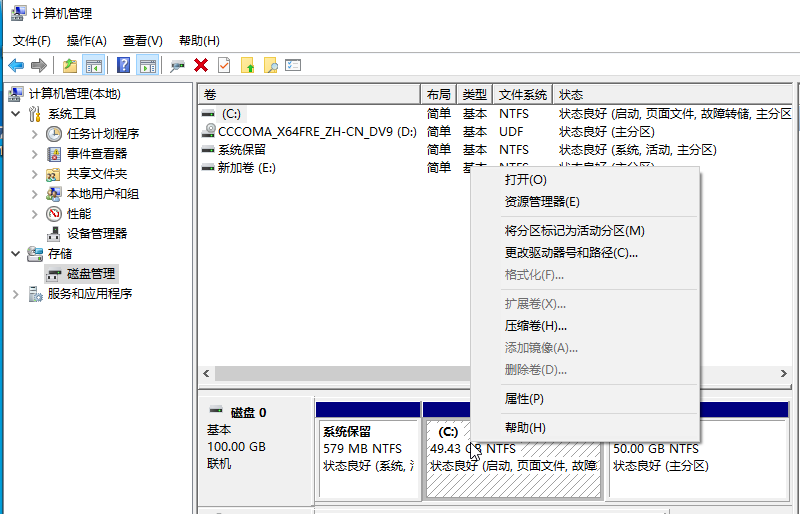800x514 pixels.
Task: Select 性能 in the tree
Action: click(x=79, y=214)
